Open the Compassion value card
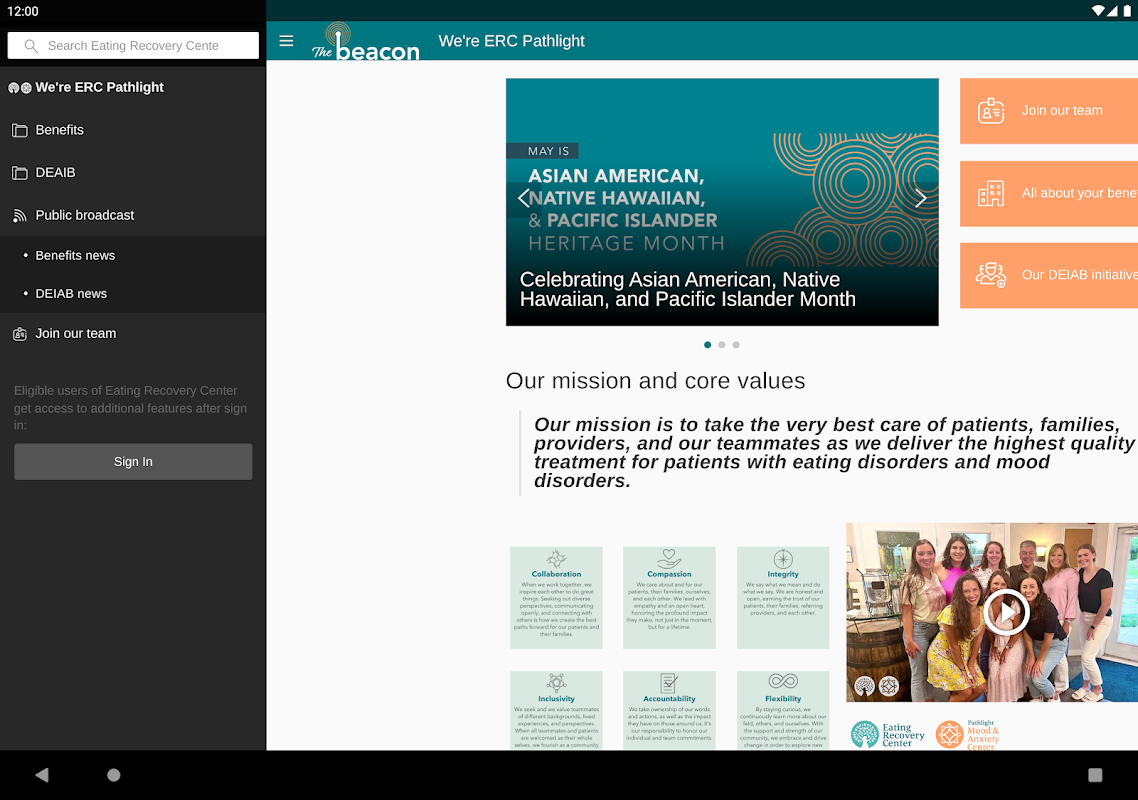 [x=669, y=597]
